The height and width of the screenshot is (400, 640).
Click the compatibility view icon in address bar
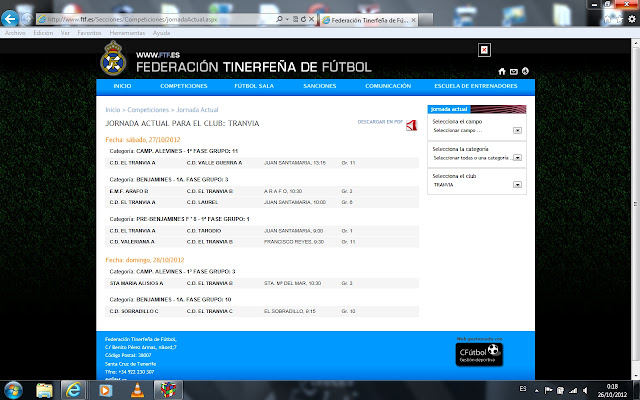tap(296, 19)
